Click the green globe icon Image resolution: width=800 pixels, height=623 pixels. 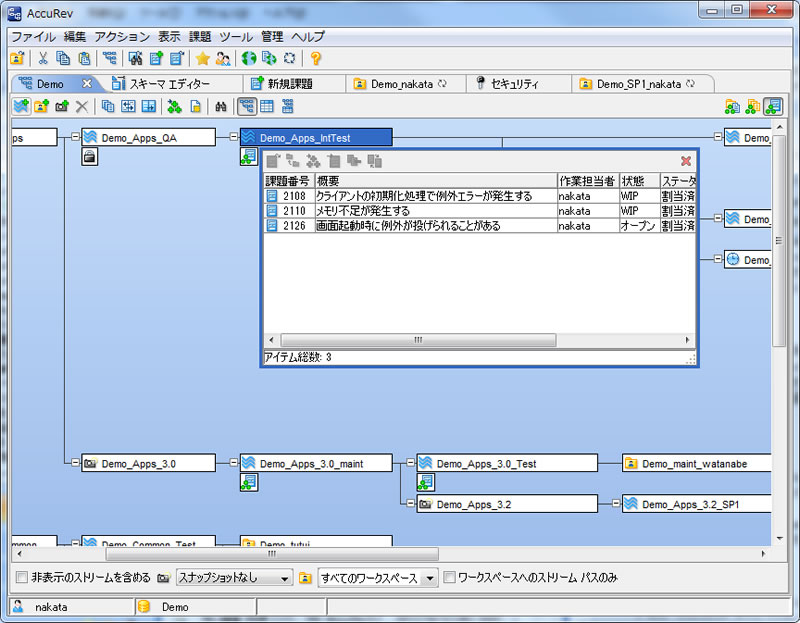248,58
